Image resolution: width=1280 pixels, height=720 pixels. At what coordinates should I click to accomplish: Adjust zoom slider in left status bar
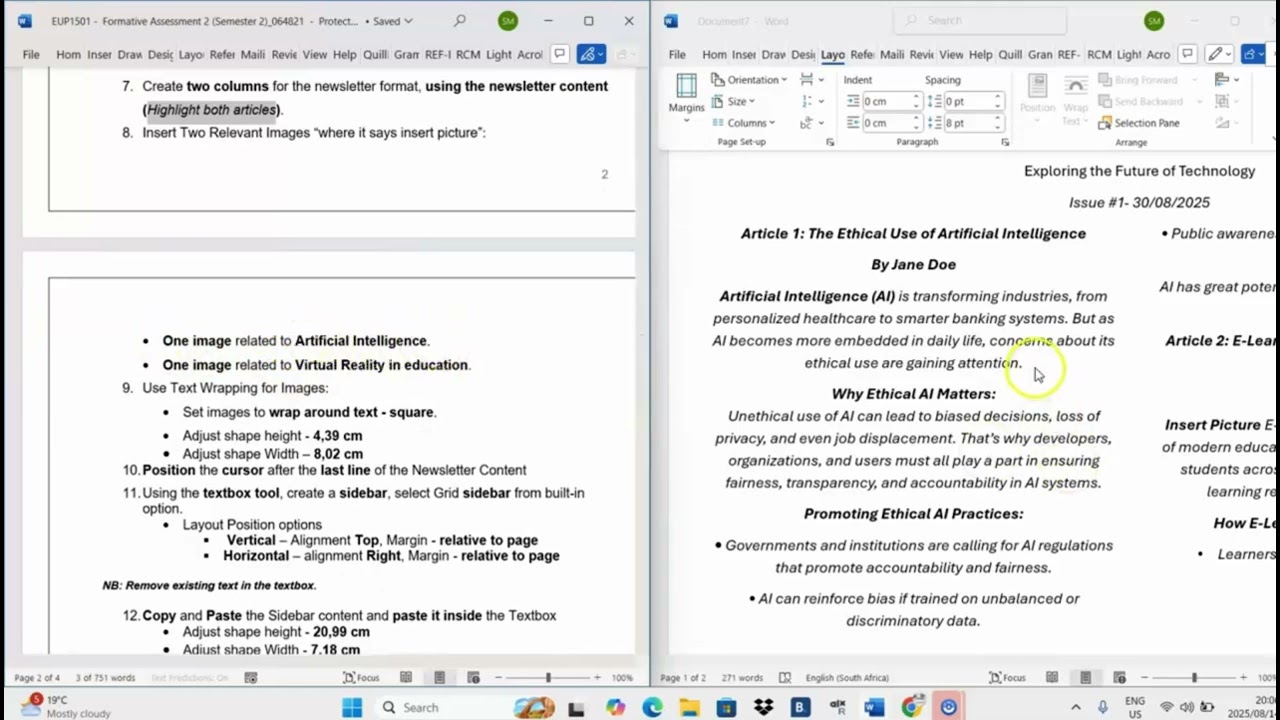pos(547,677)
